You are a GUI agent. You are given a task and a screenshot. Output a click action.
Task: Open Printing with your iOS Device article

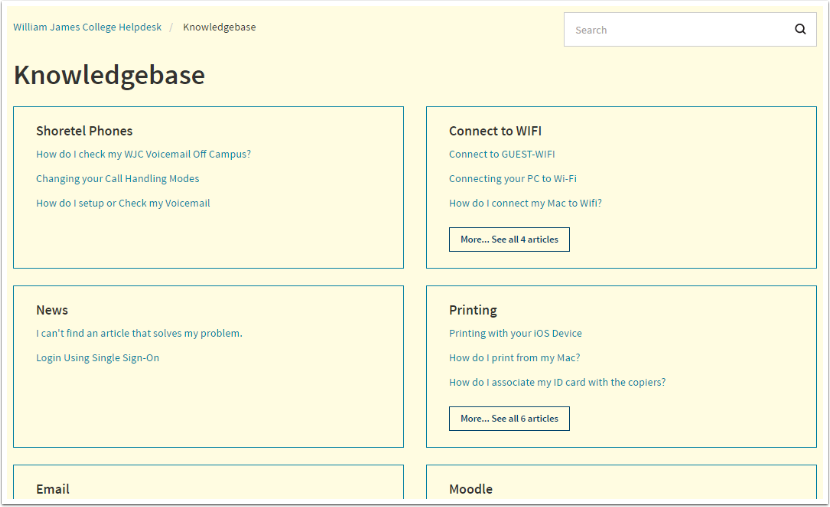[x=515, y=333]
